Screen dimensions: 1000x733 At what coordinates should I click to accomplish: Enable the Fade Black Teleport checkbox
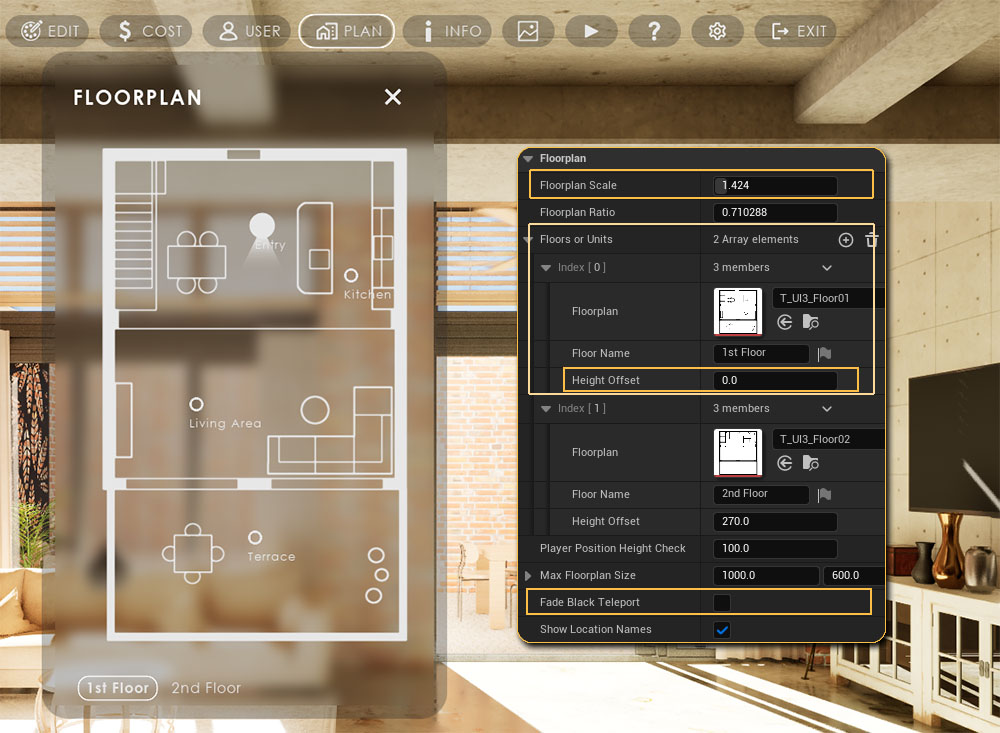[x=722, y=602]
